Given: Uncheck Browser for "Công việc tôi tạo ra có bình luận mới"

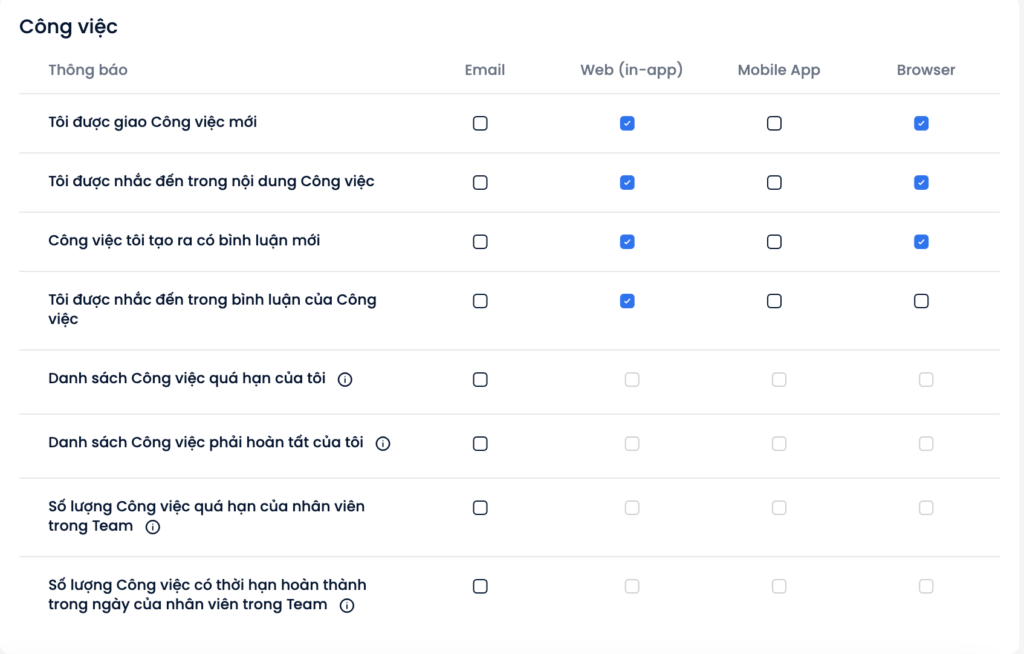Looking at the screenshot, I should (x=921, y=242).
